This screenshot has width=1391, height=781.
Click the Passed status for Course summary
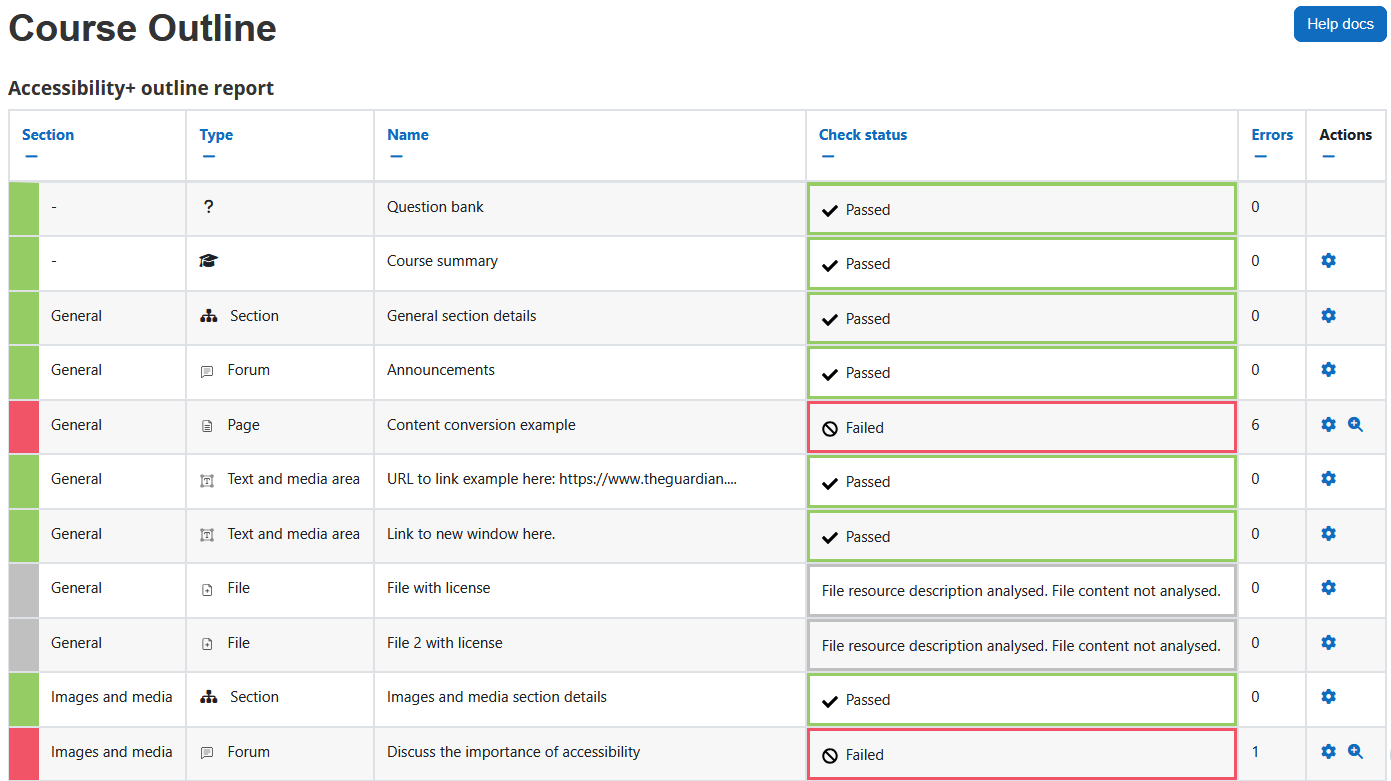tap(1022, 264)
